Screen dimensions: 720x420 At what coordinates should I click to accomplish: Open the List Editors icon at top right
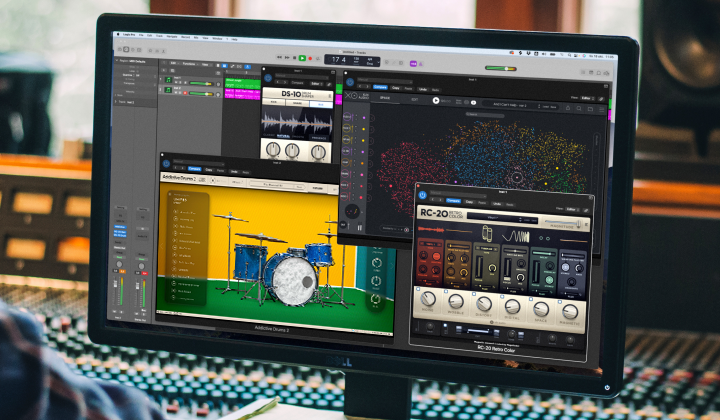(x=583, y=72)
